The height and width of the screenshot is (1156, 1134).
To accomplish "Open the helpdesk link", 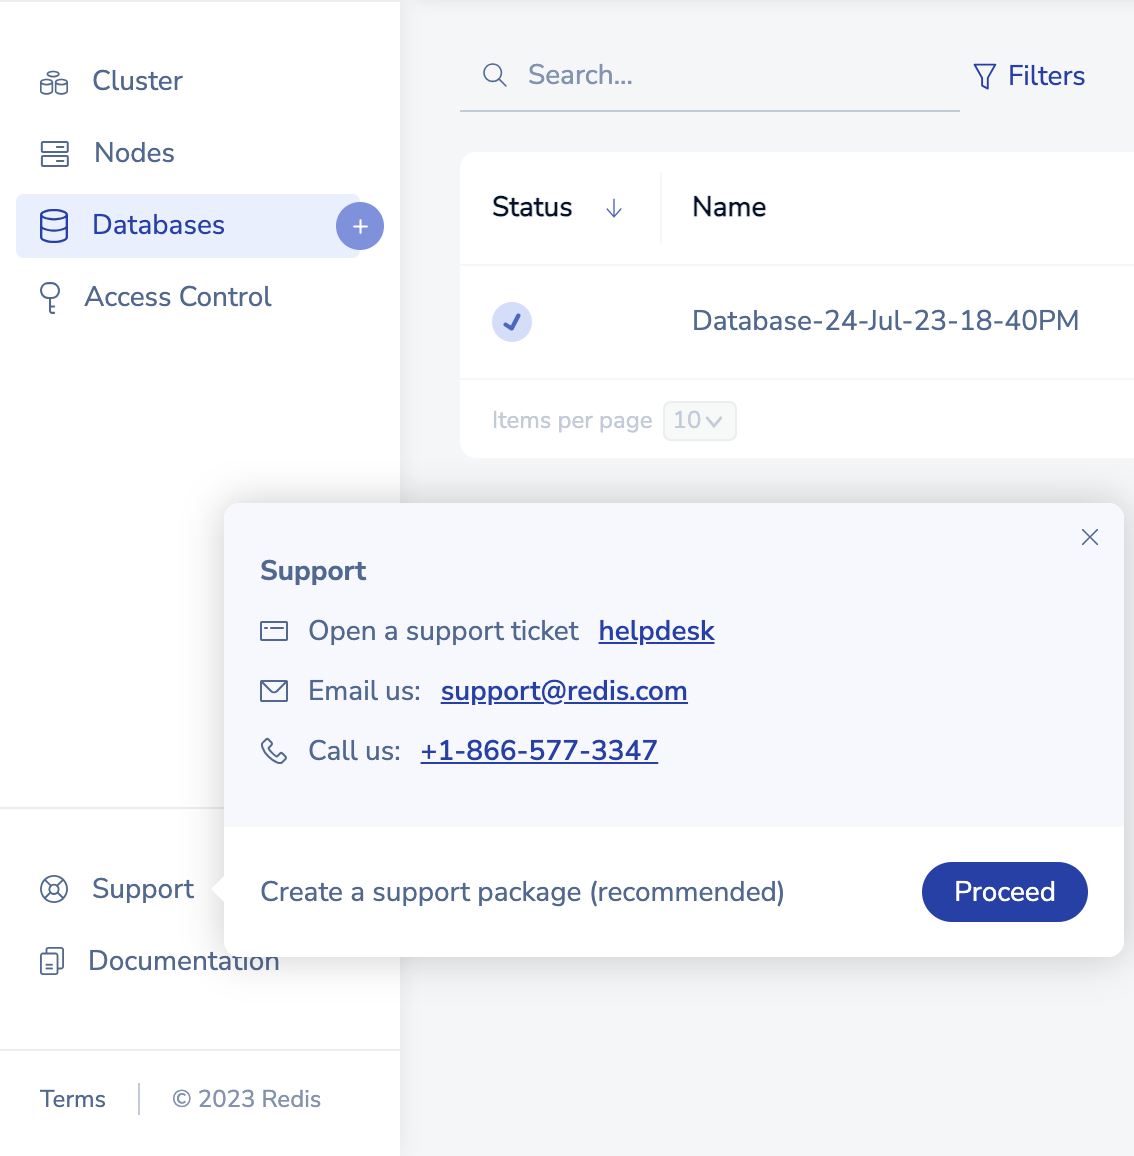I will 656,631.
